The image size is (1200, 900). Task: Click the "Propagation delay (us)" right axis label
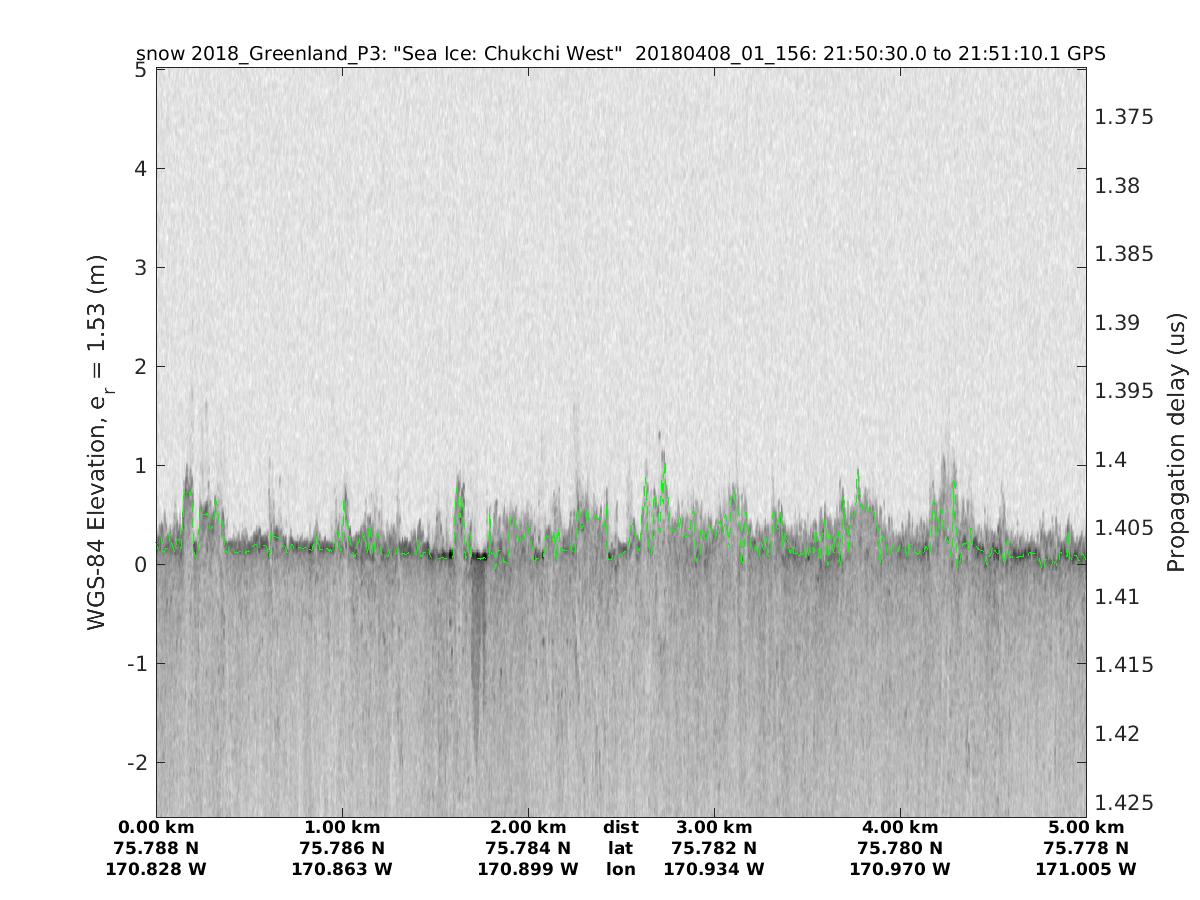coord(1176,442)
